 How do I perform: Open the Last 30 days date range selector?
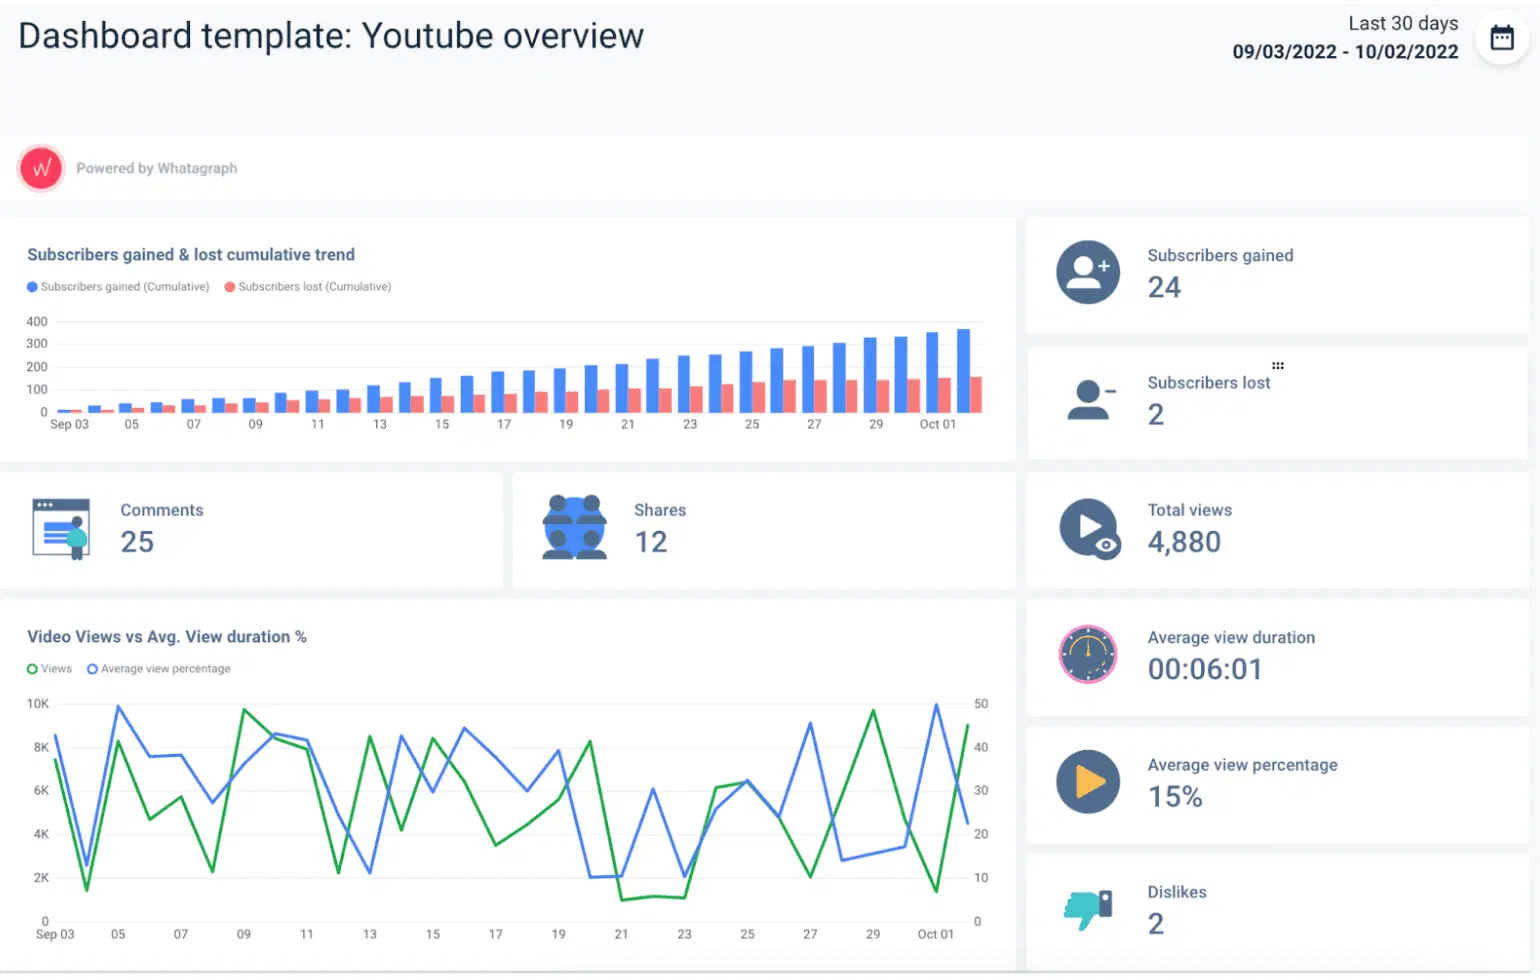coord(1403,22)
